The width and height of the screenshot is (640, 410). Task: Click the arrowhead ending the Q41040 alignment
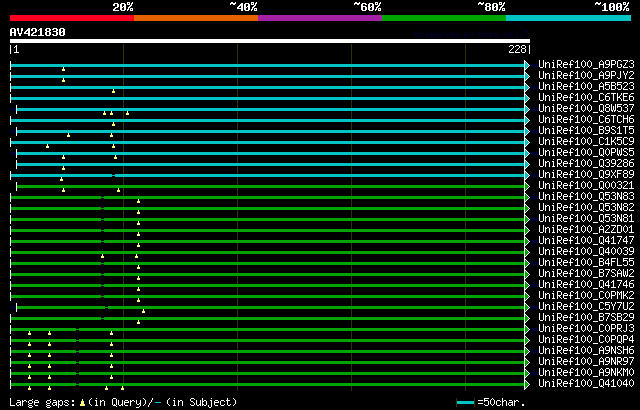[527, 384]
